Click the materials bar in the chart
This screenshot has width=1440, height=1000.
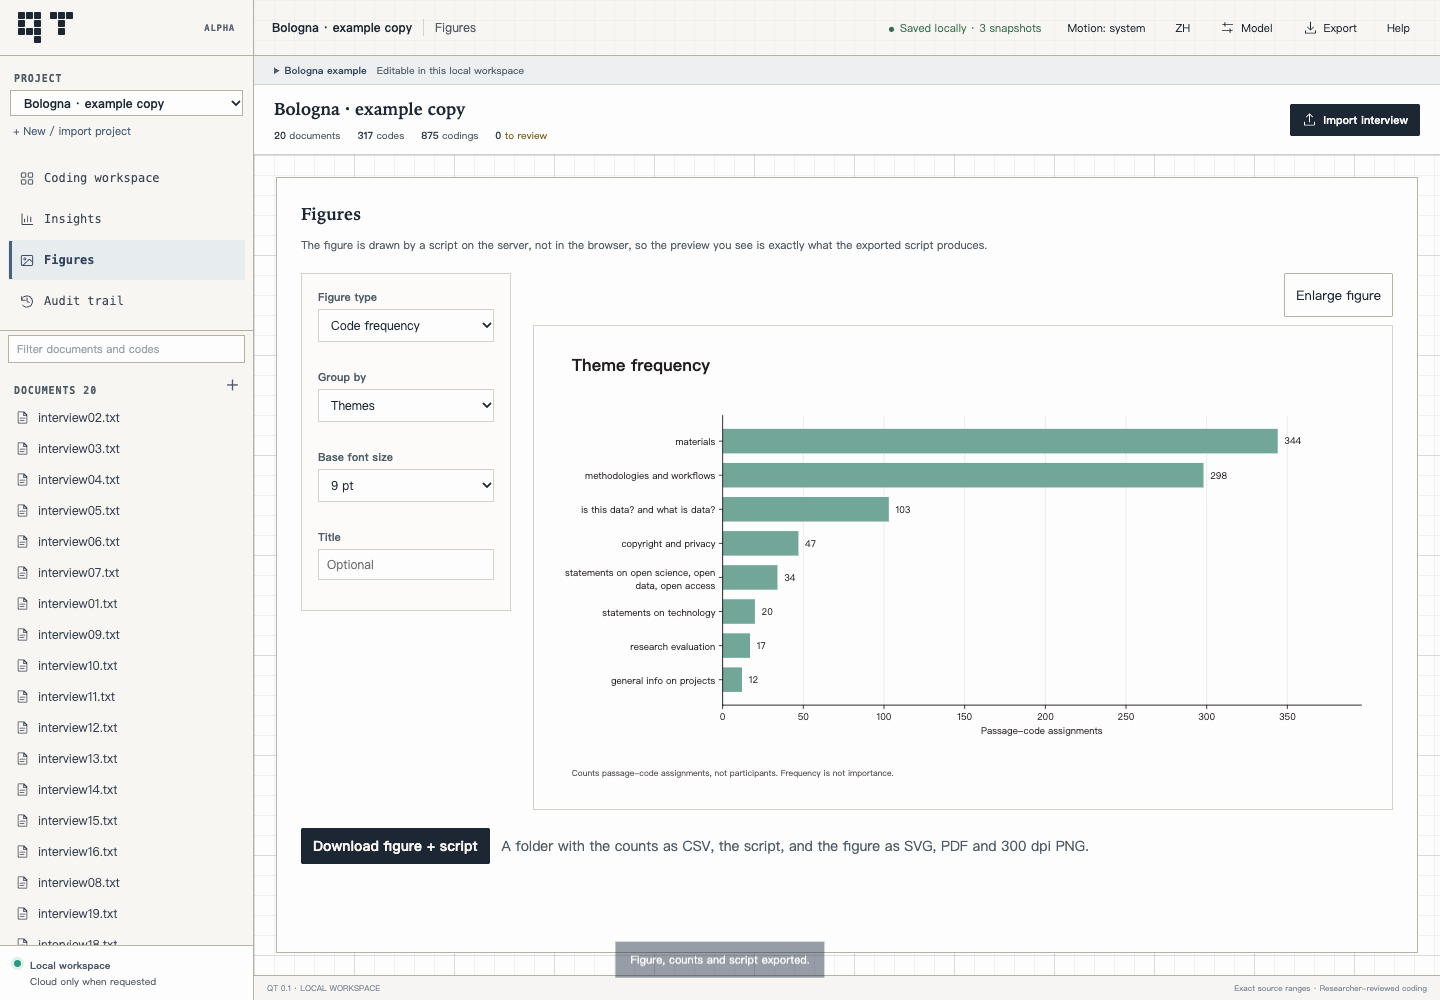1000,441
